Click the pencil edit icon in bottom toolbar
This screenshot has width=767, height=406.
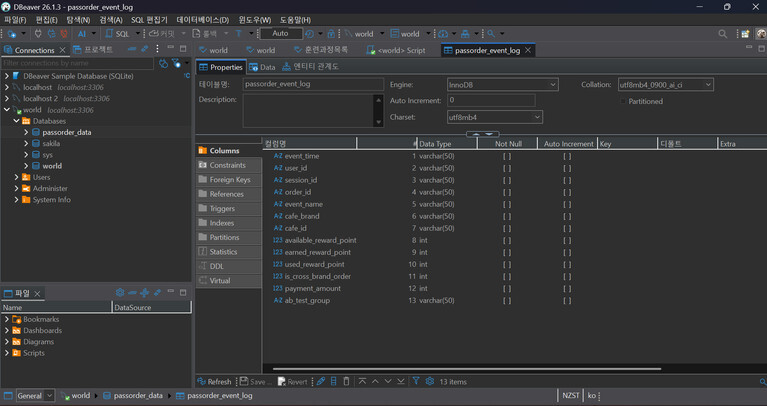[321, 381]
